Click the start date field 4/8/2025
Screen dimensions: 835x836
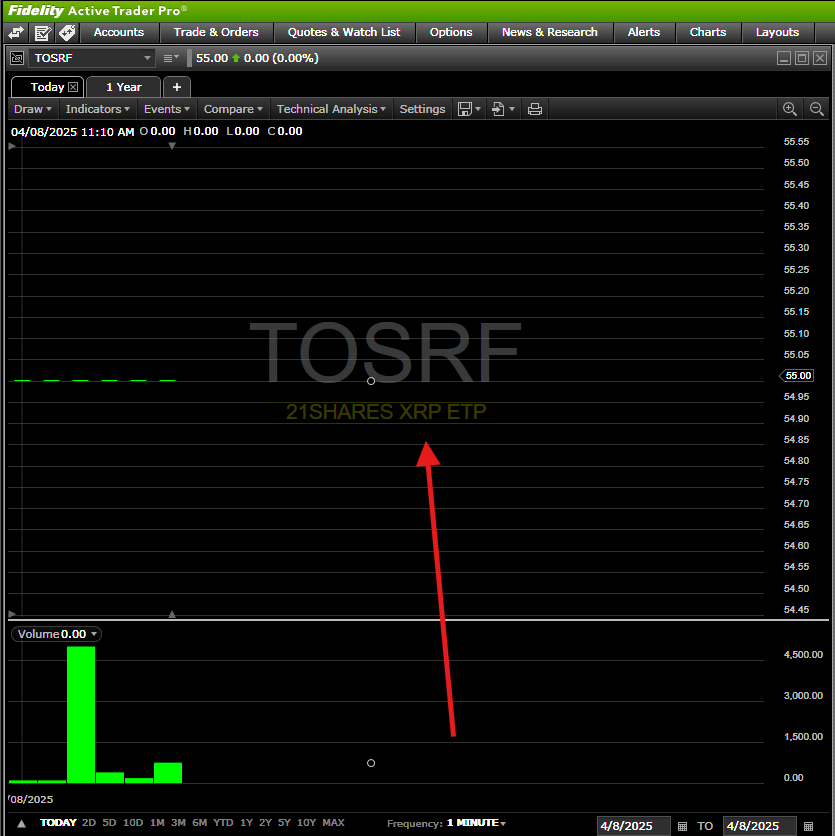pos(633,826)
